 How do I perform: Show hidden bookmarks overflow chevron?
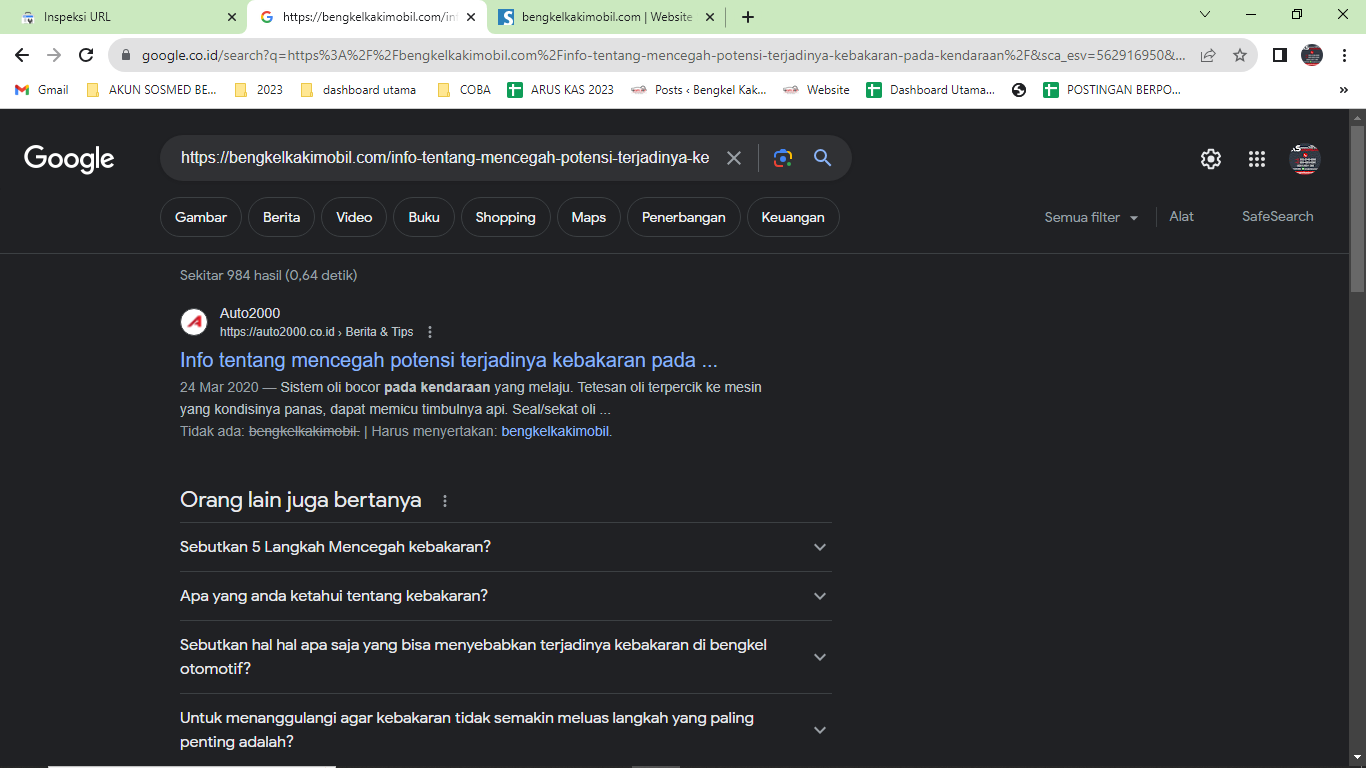pyautogui.click(x=1343, y=90)
